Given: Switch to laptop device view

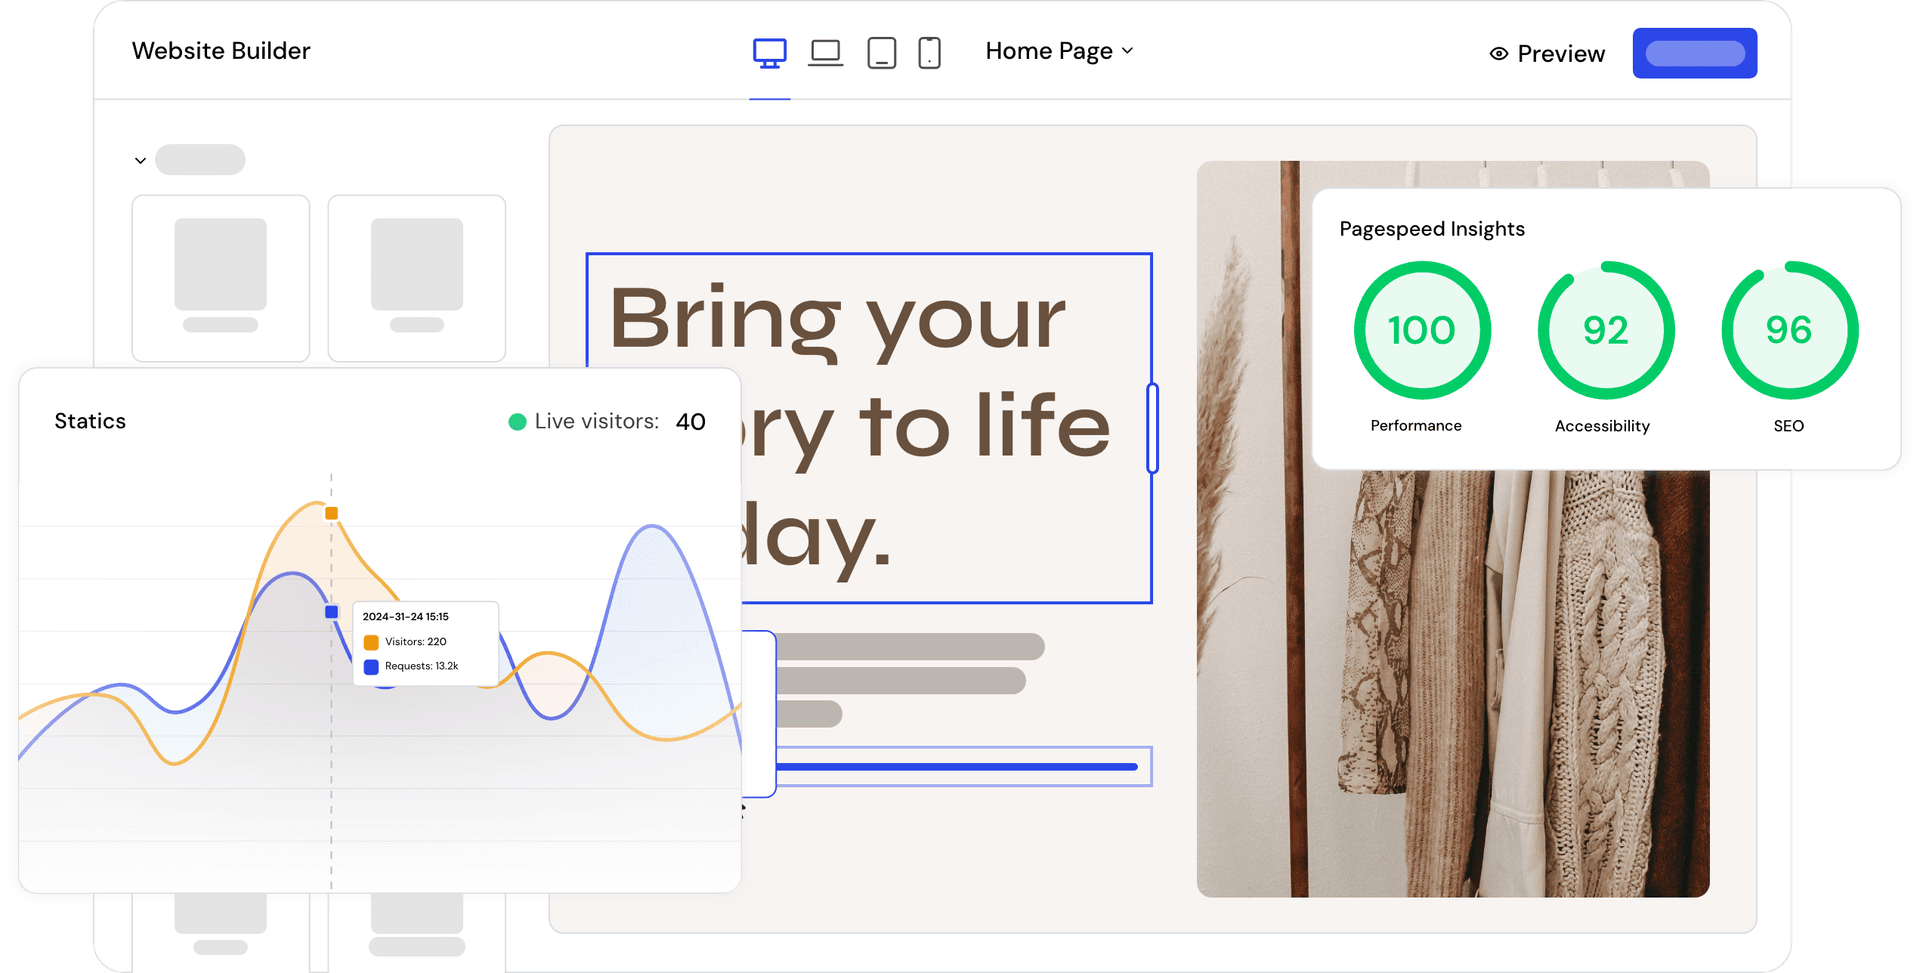Looking at the screenshot, I should point(825,52).
